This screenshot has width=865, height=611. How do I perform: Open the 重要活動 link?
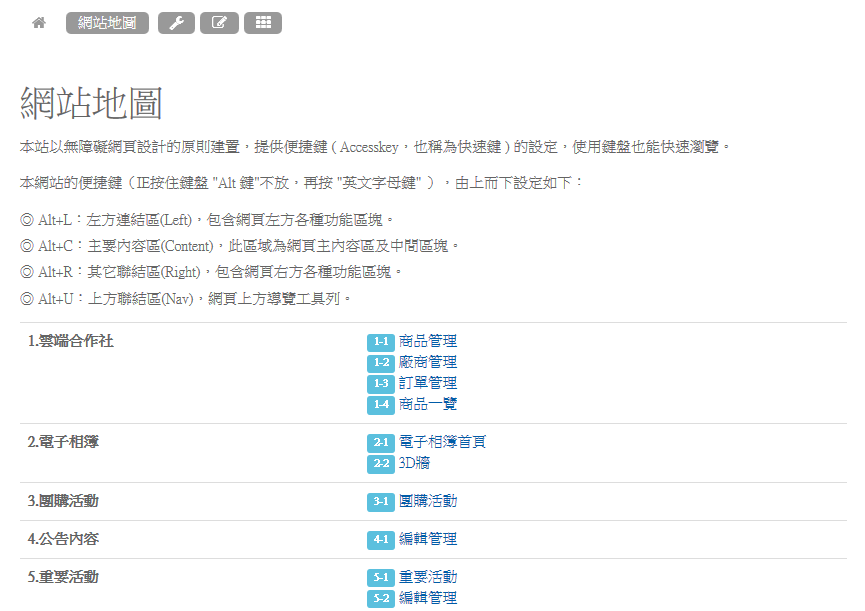point(427,577)
